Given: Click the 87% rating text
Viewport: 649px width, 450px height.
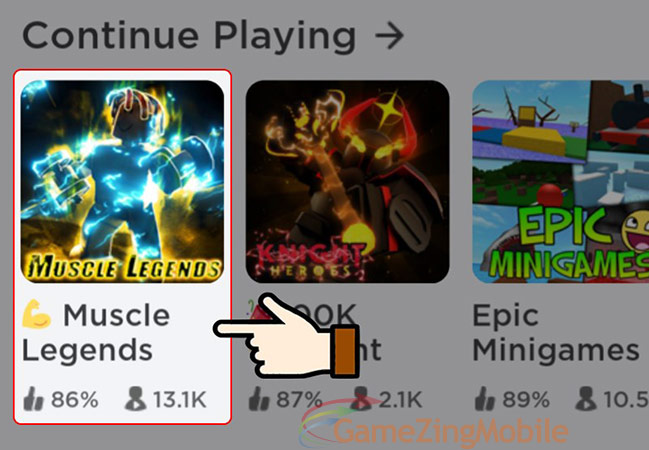Looking at the screenshot, I should pos(299,400).
